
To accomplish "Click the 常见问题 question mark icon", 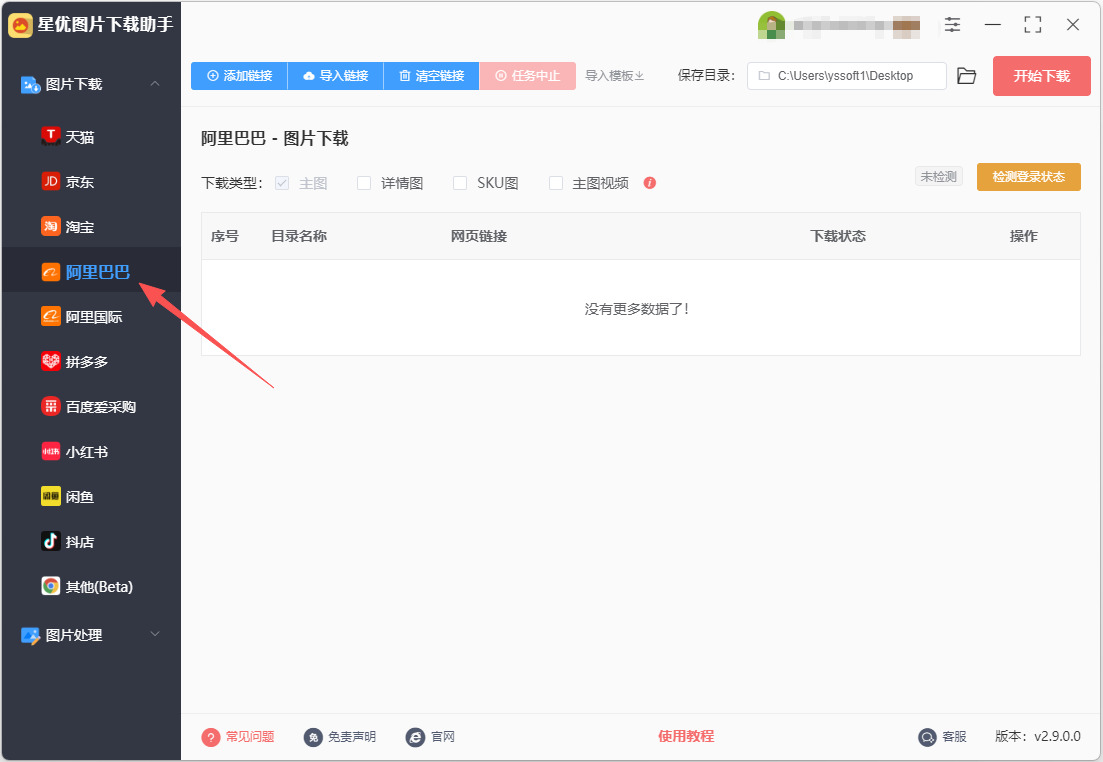I will click(x=210, y=737).
